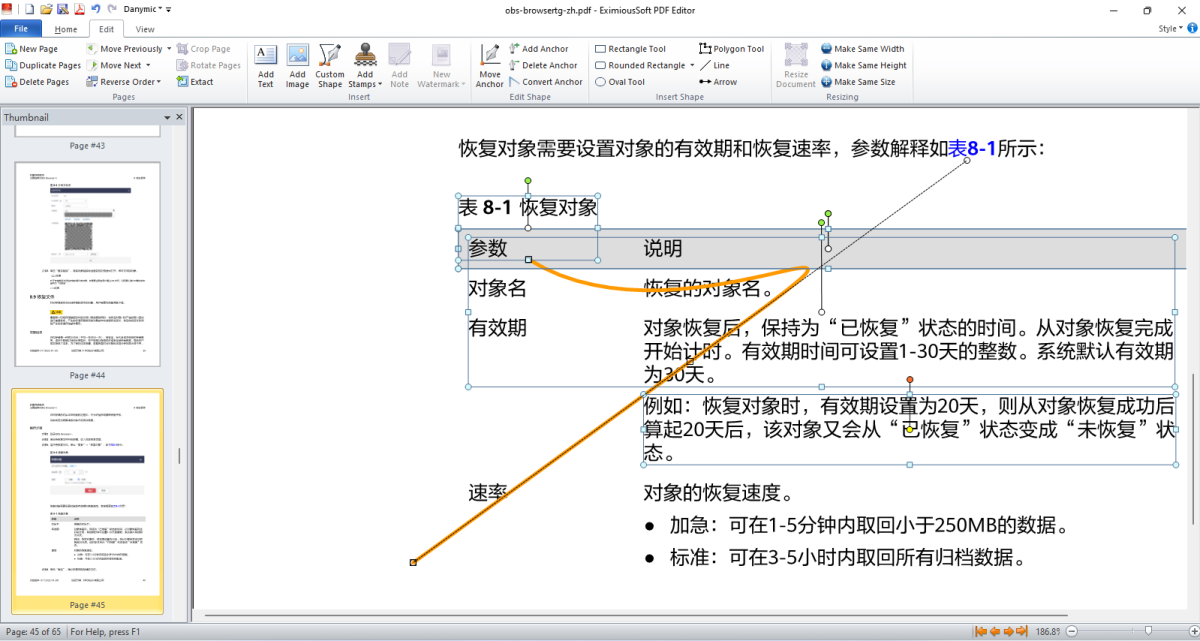Jump to first page in status bar

[981, 632]
